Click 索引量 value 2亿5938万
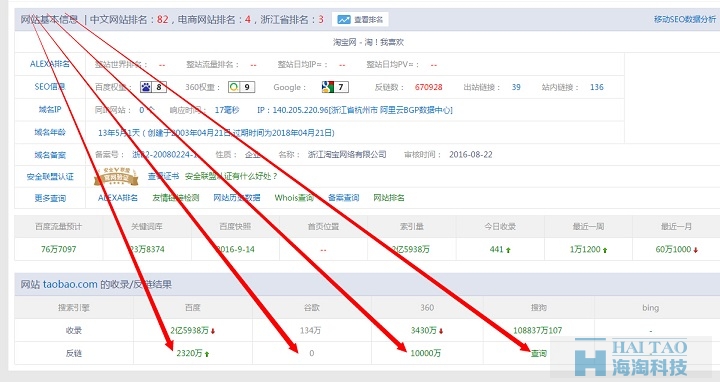This screenshot has width=720, height=382. pos(411,249)
